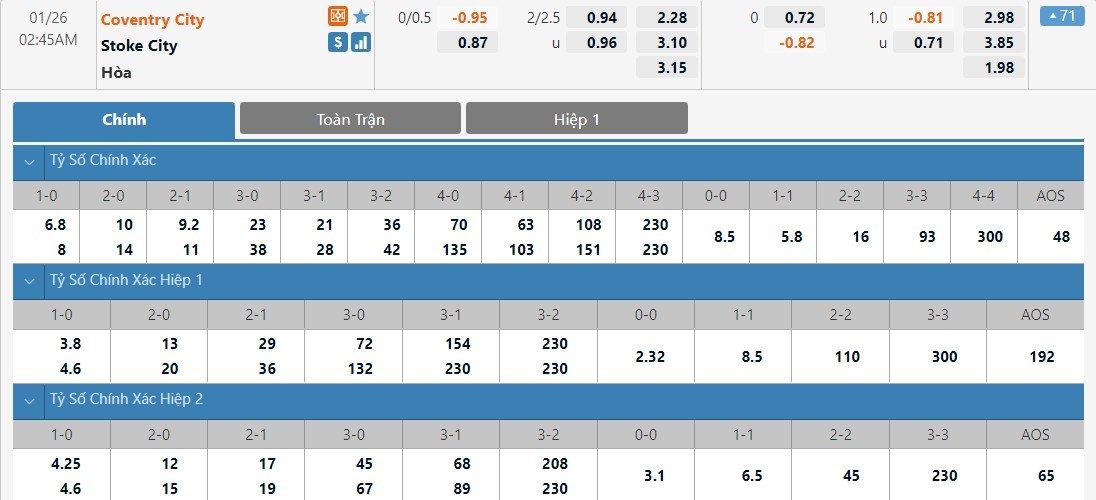Viewport: 1096px width, 500px height.
Task: Collapse Tỷ Số Chính Xác Hiệp 1 section
Action: tap(29, 280)
